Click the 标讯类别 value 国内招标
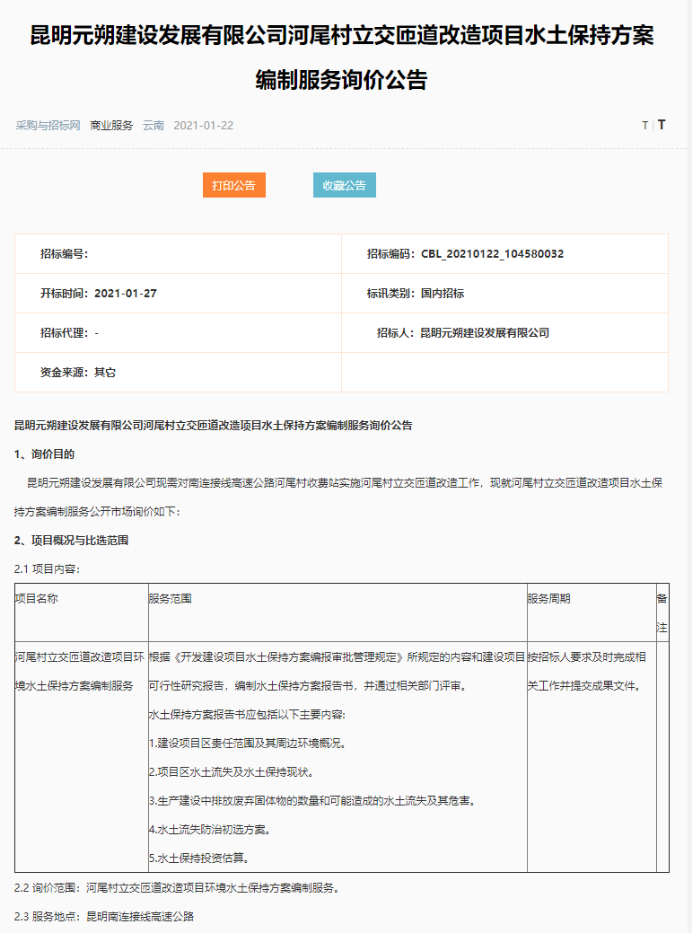Image resolution: width=692 pixels, height=933 pixels. [x=442, y=294]
